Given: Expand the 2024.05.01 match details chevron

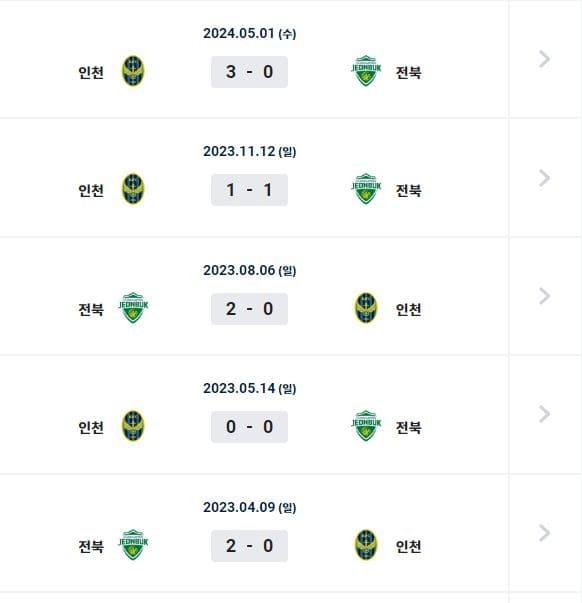Looking at the screenshot, I should pyautogui.click(x=544, y=59).
